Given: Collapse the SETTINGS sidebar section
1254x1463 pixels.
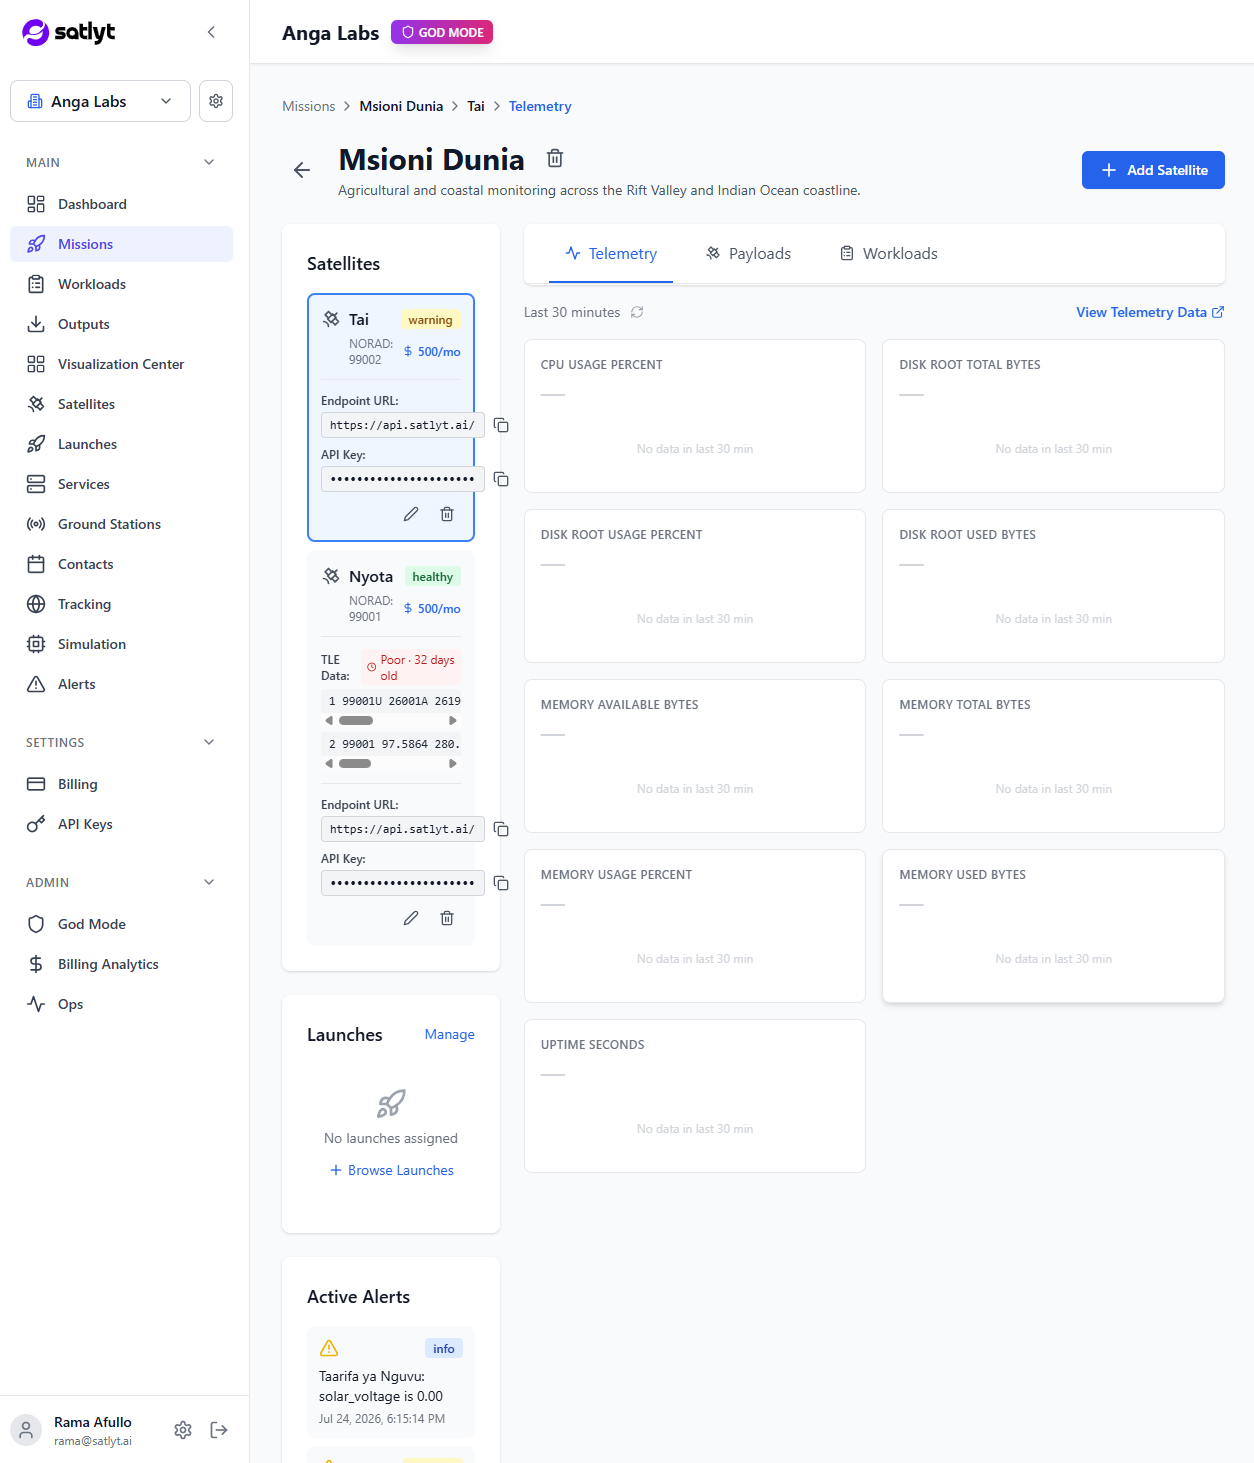Looking at the screenshot, I should (209, 742).
